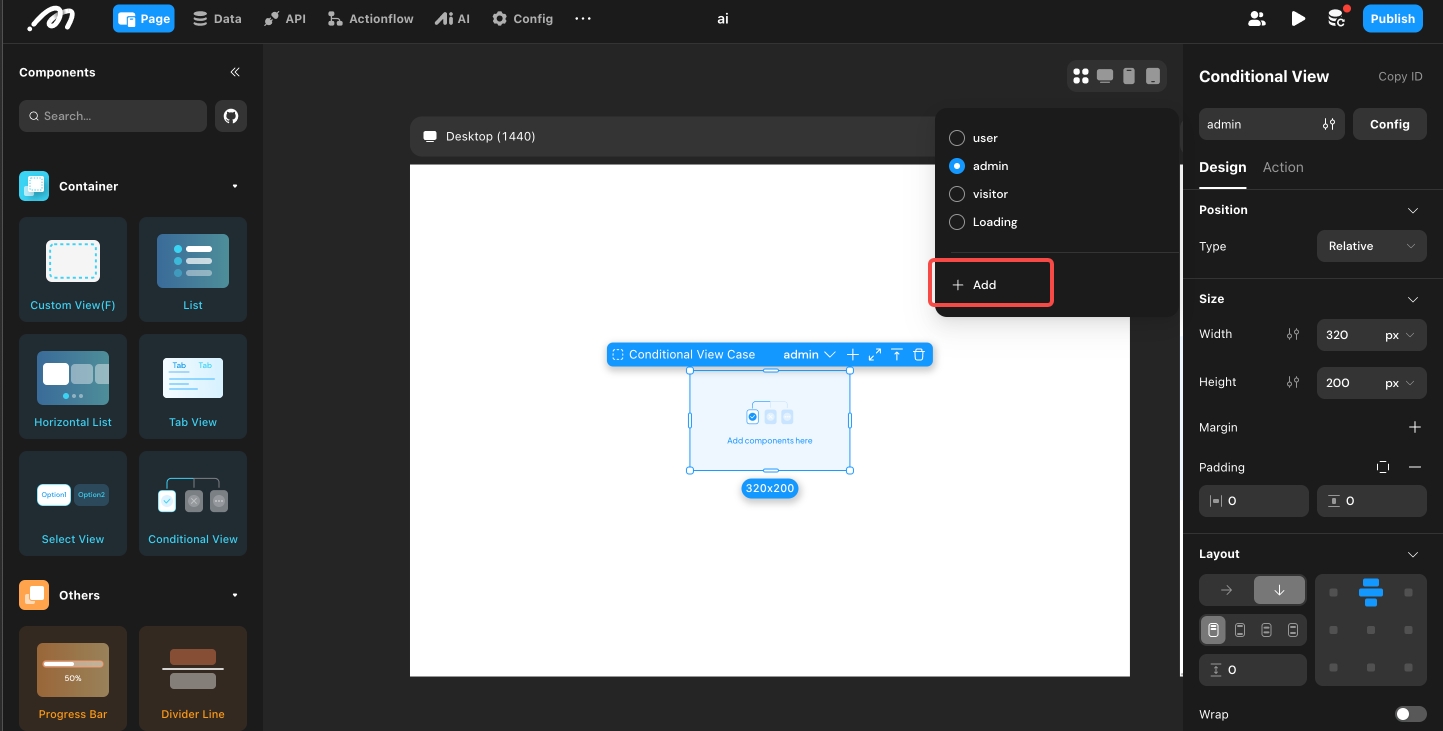Select the user radio option

(957, 138)
